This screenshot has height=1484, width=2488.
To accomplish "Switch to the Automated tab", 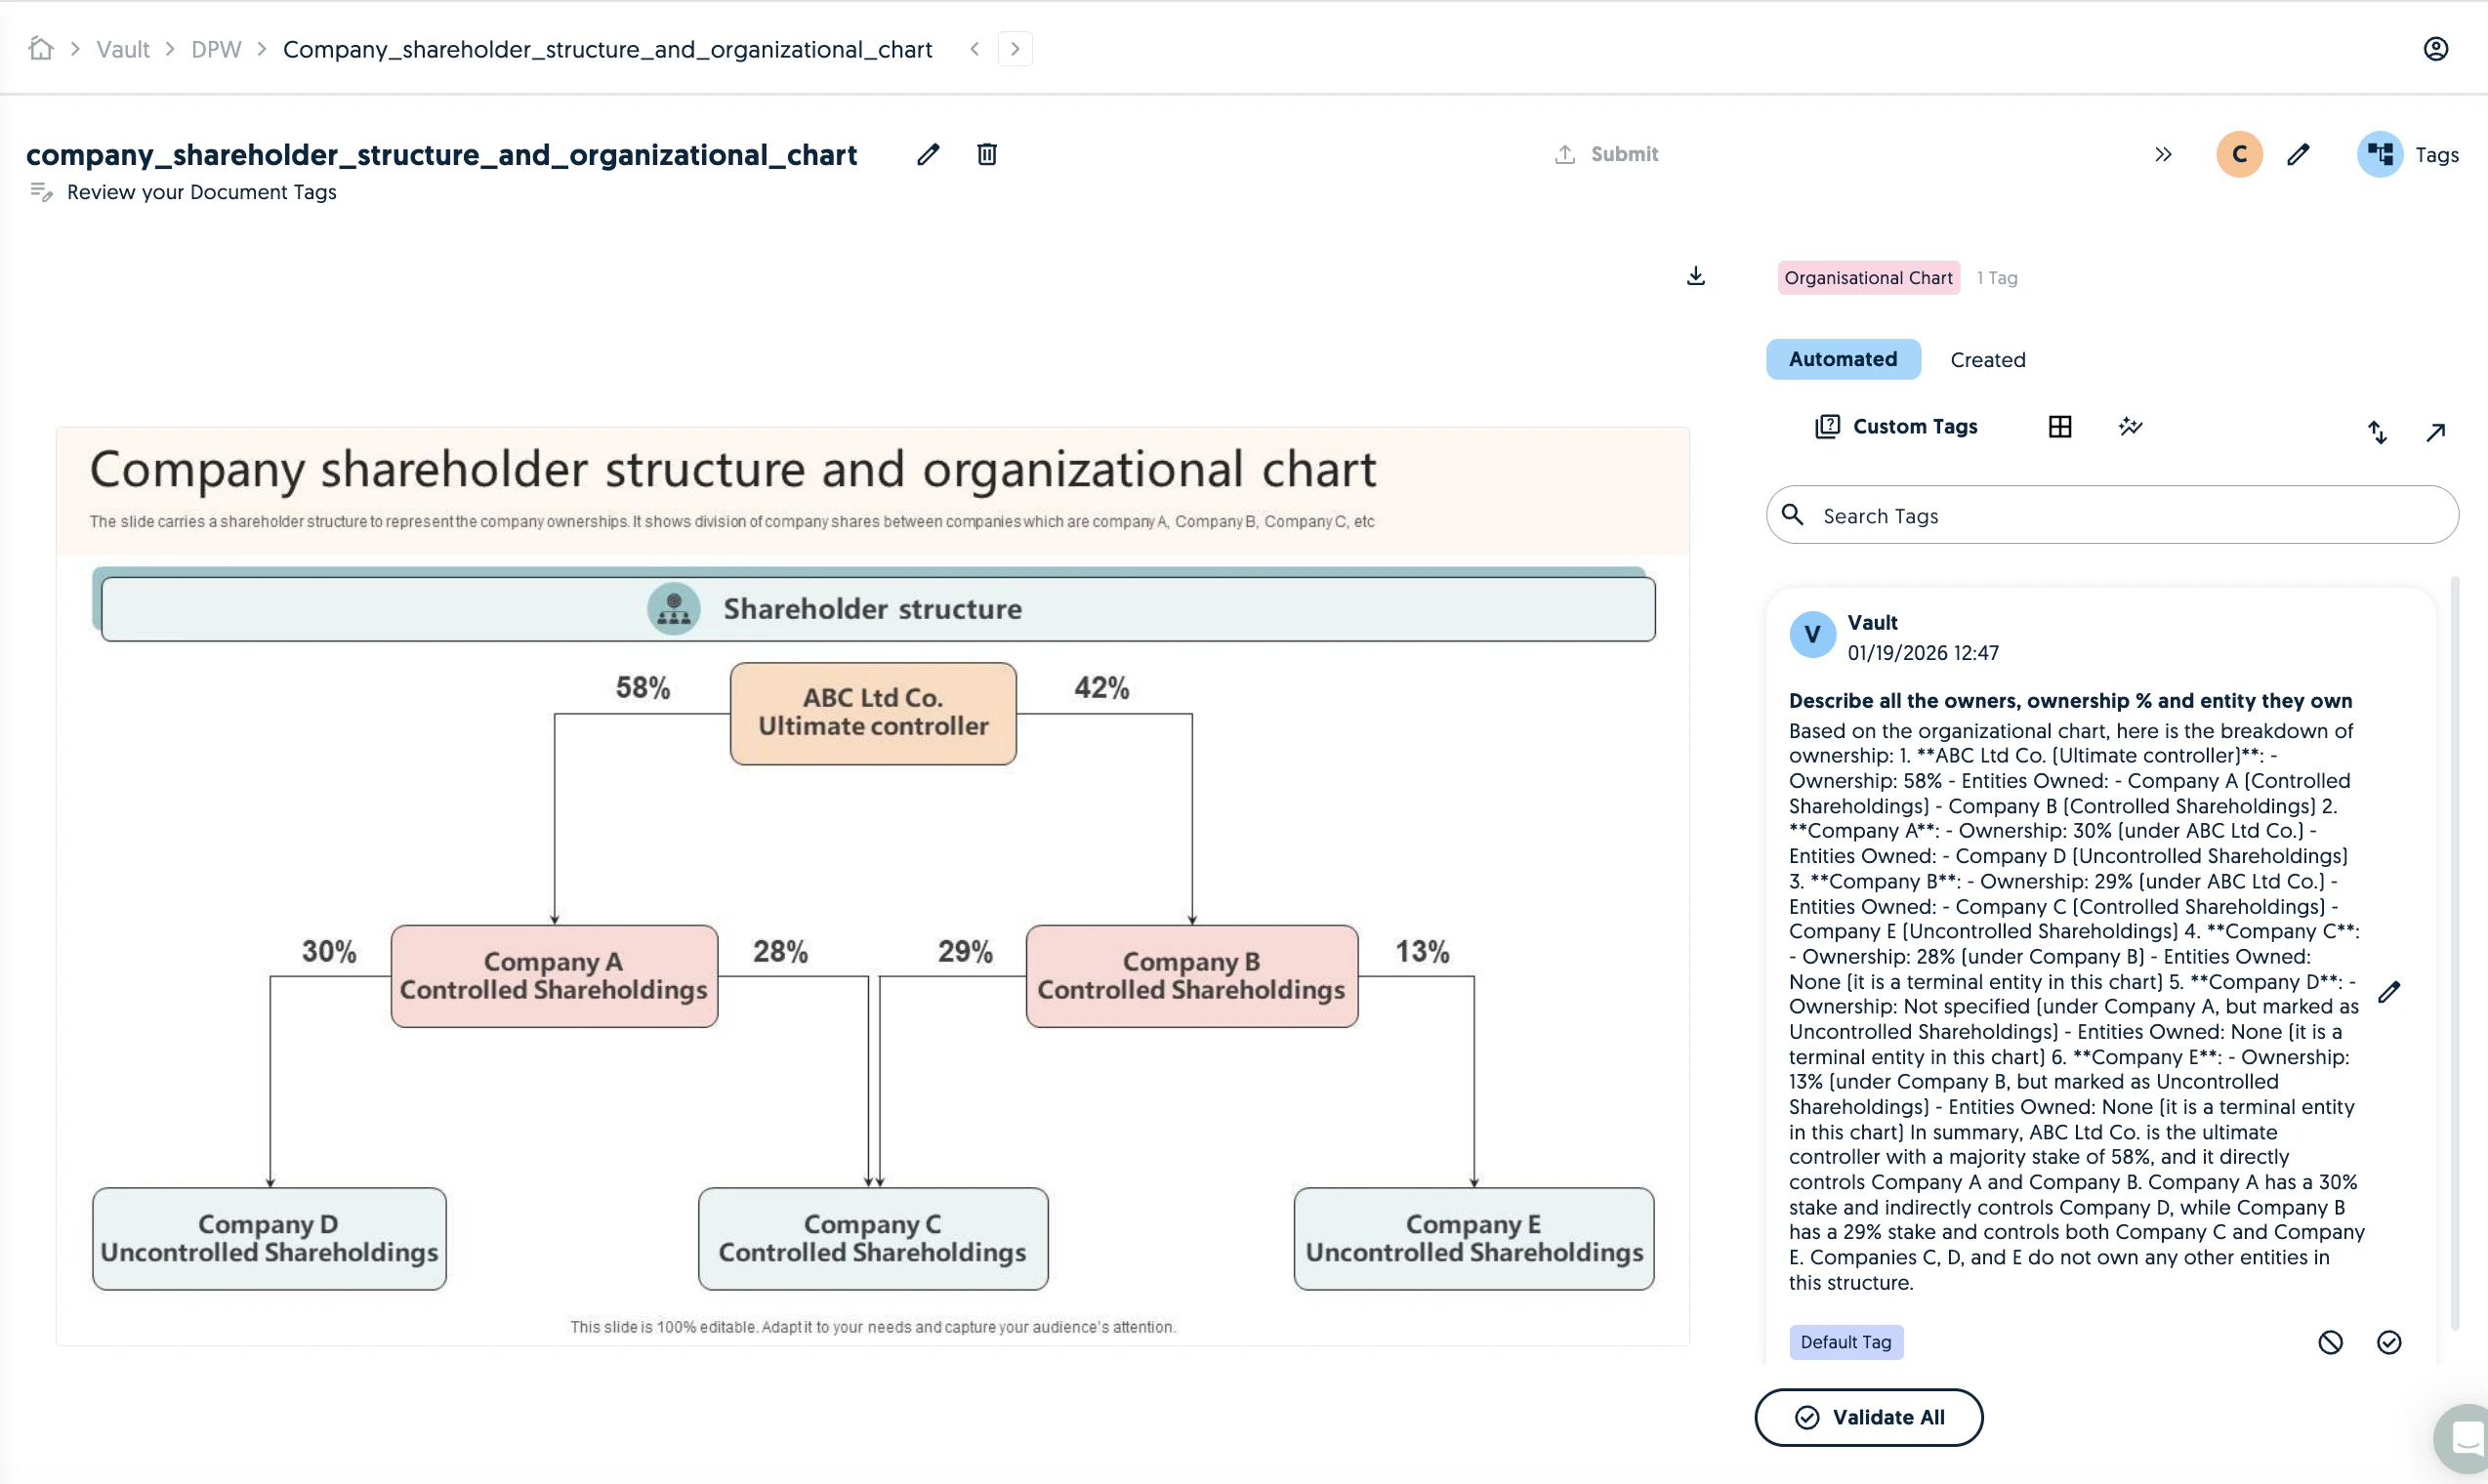I will click(1843, 359).
